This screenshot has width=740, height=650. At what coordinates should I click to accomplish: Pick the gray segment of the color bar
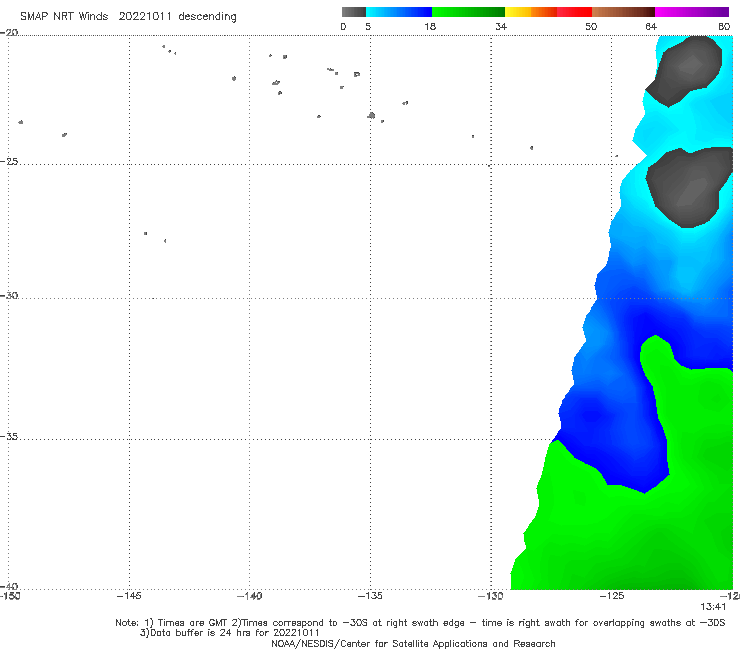tap(353, 12)
